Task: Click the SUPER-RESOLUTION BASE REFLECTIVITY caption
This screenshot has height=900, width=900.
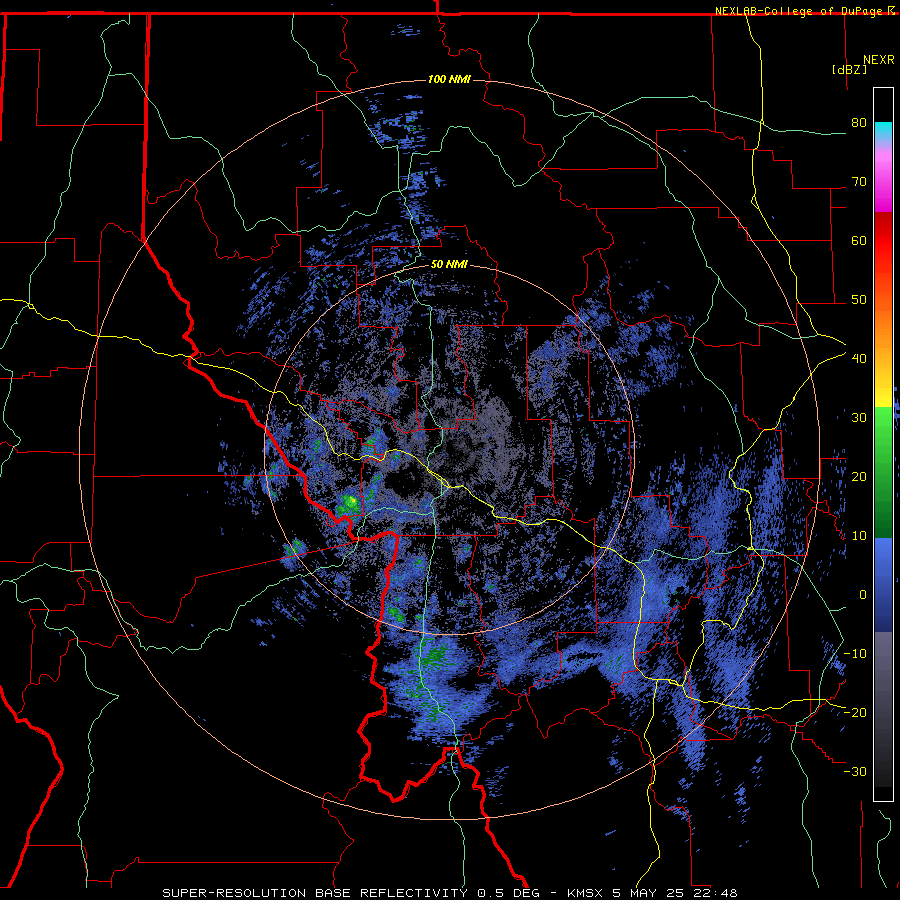Action: point(315,893)
